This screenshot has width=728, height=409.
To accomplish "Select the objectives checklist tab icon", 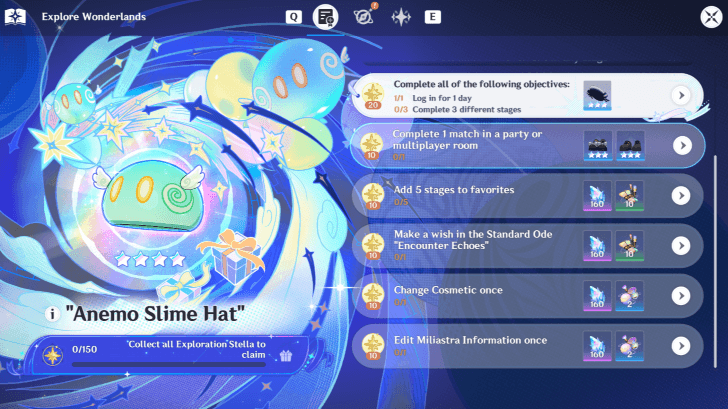I will click(x=325, y=17).
